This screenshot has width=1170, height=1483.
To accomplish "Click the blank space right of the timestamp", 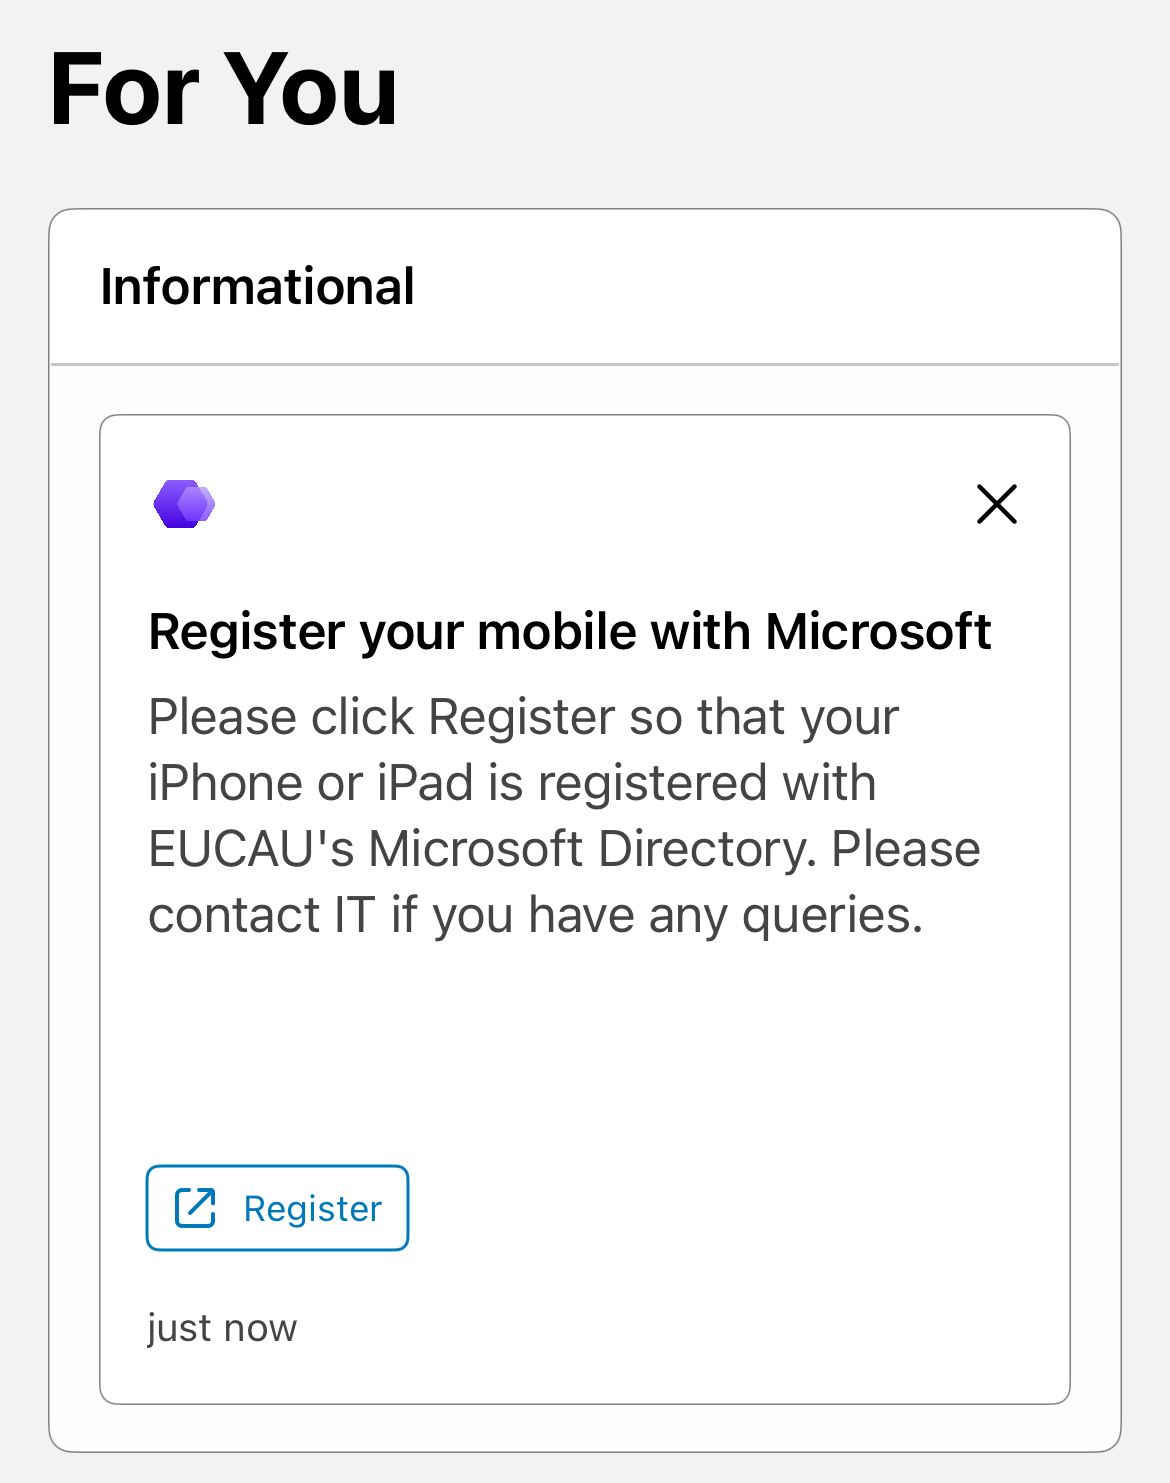I will [x=680, y=1328].
